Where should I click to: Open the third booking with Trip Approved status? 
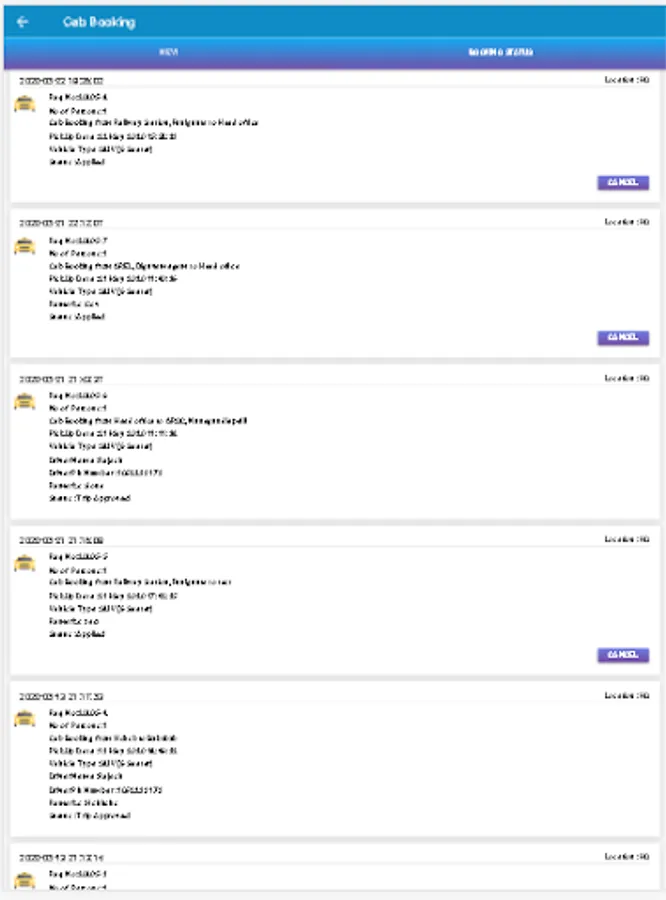point(90,497)
